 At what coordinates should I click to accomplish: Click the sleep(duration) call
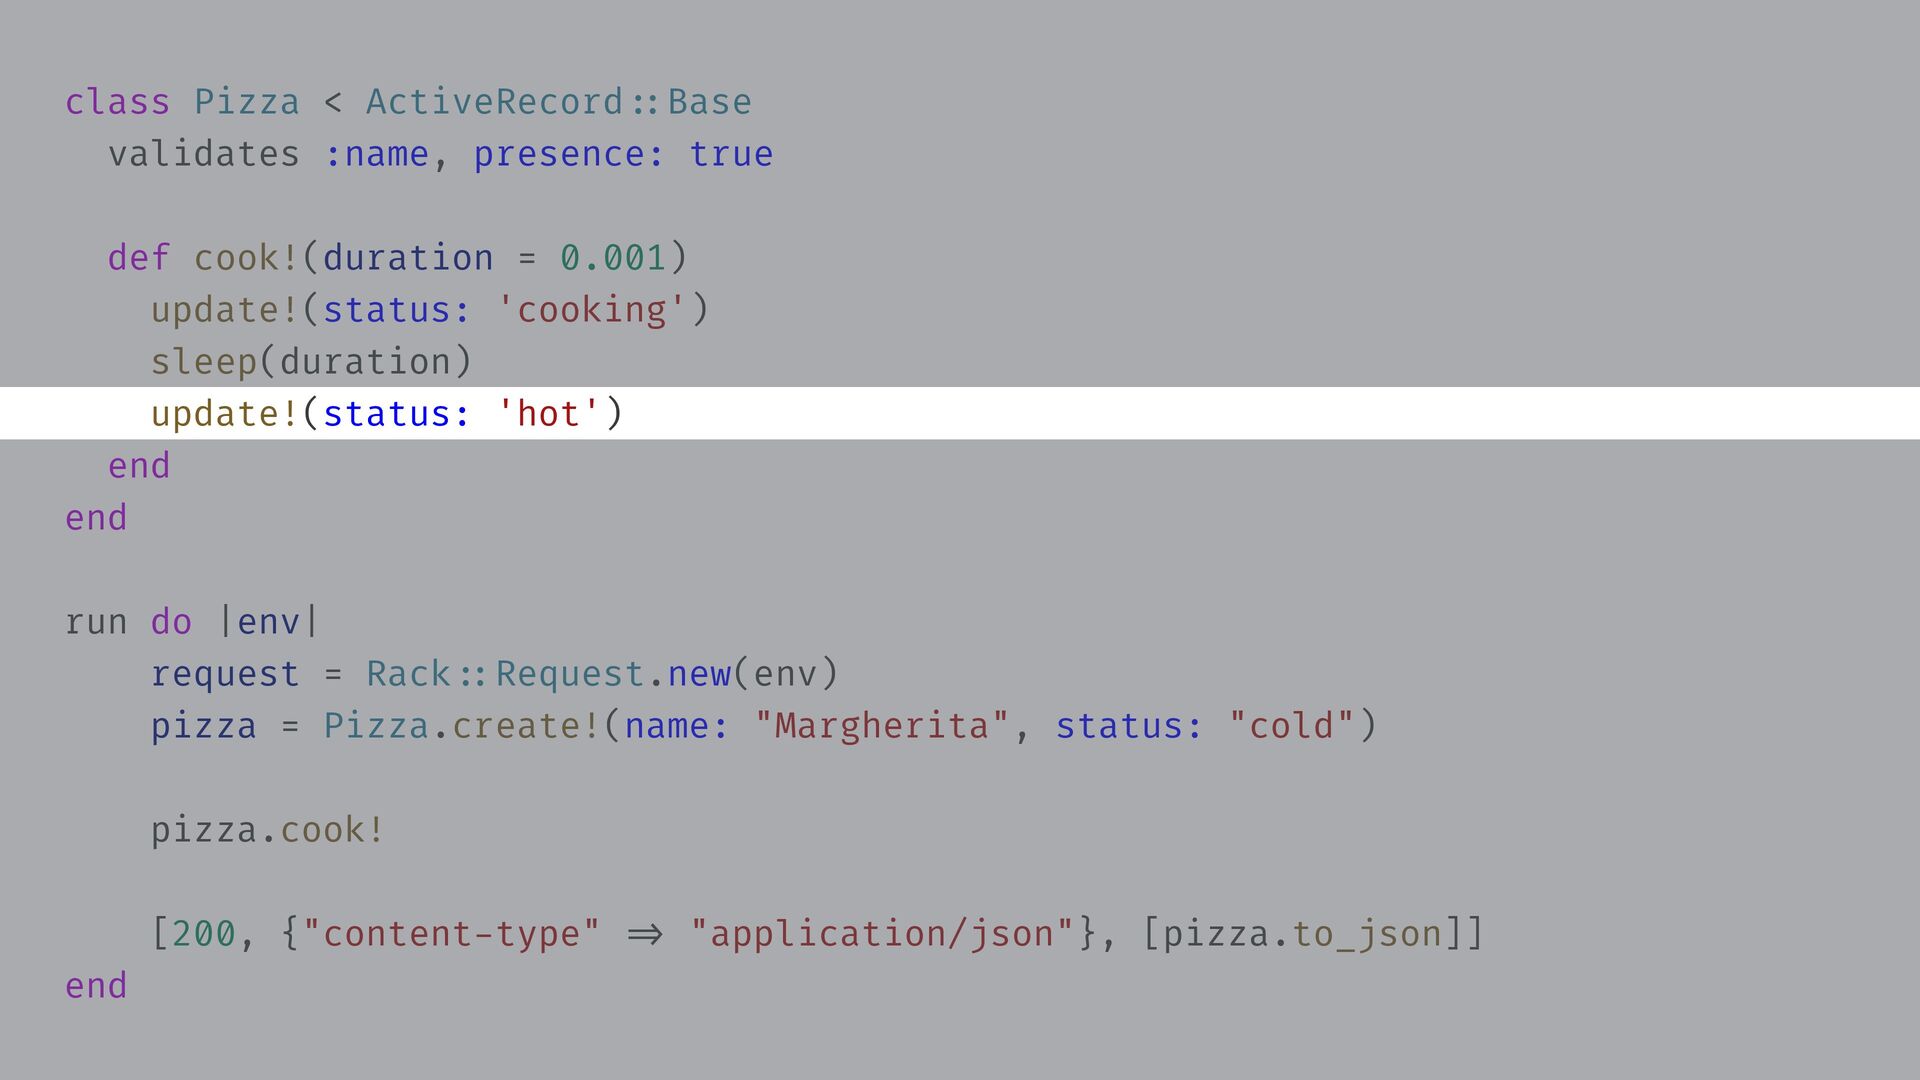pos(310,362)
